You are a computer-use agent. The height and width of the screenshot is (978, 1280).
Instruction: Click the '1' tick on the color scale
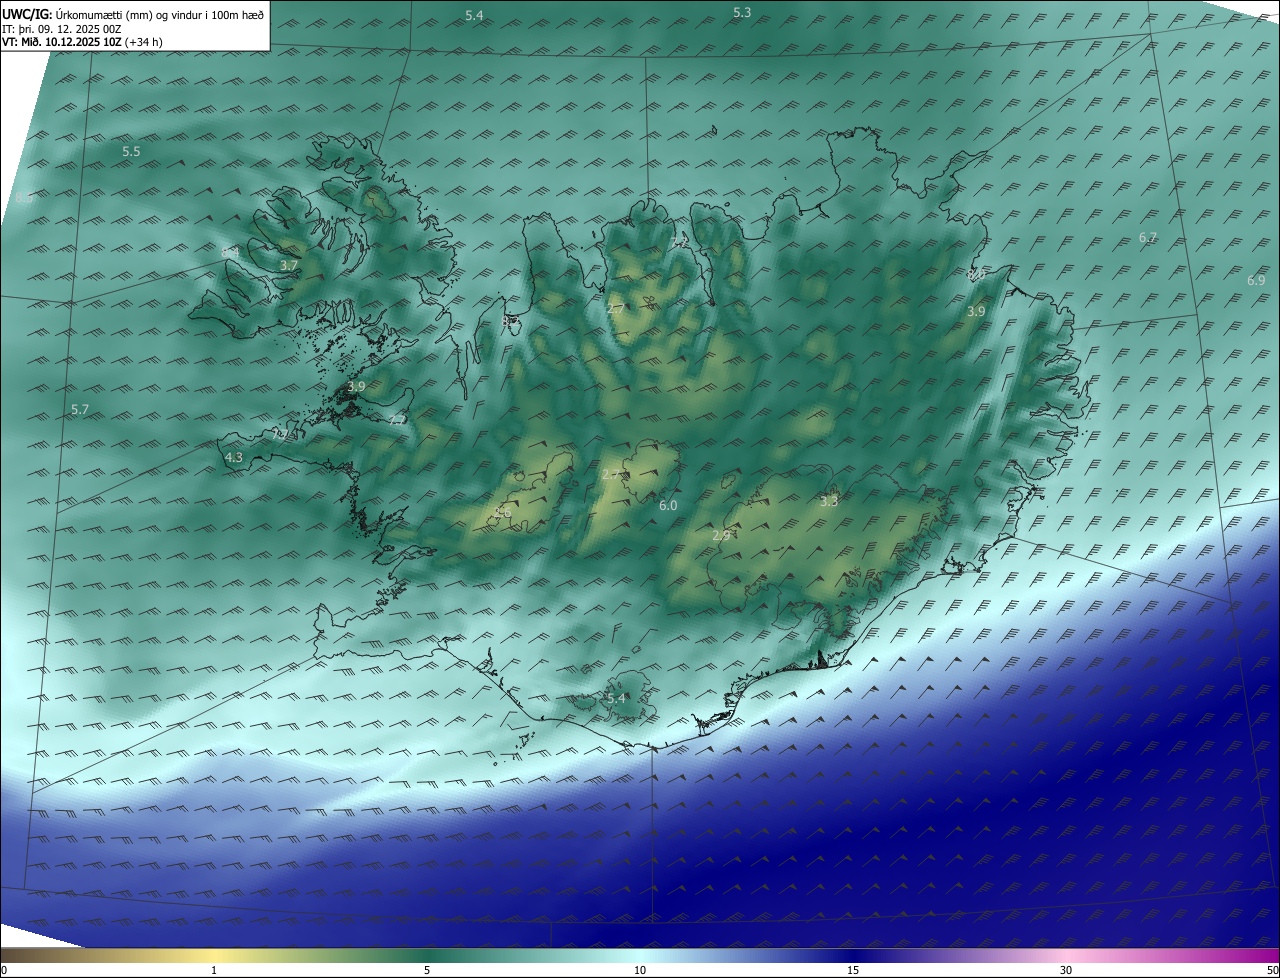[214, 970]
